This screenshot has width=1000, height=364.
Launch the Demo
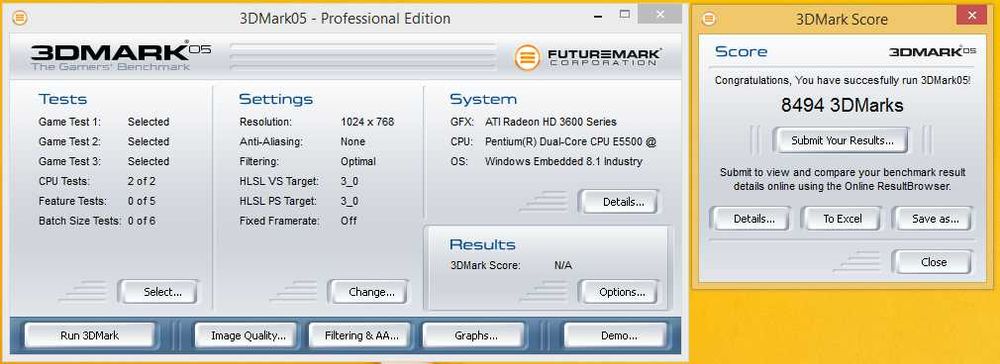tap(615, 335)
